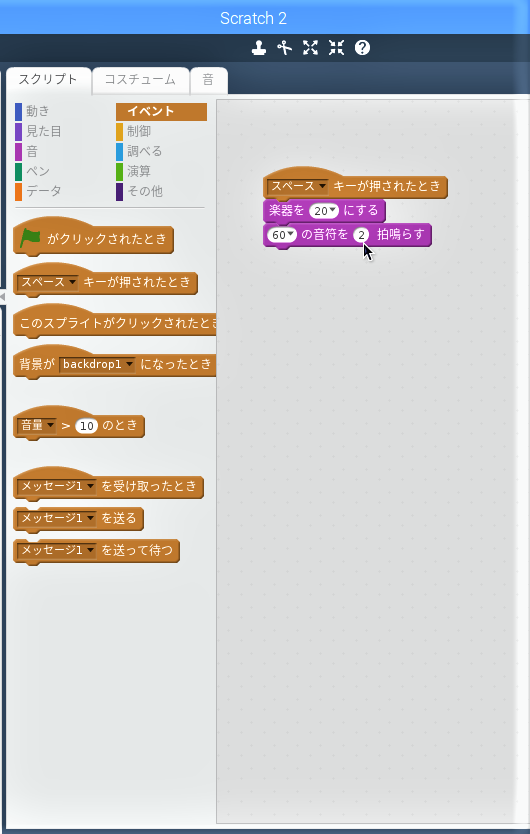This screenshot has width=530, height=834.
Task: Open the スペース key dropdown in palette block
Action: [x=47, y=282]
